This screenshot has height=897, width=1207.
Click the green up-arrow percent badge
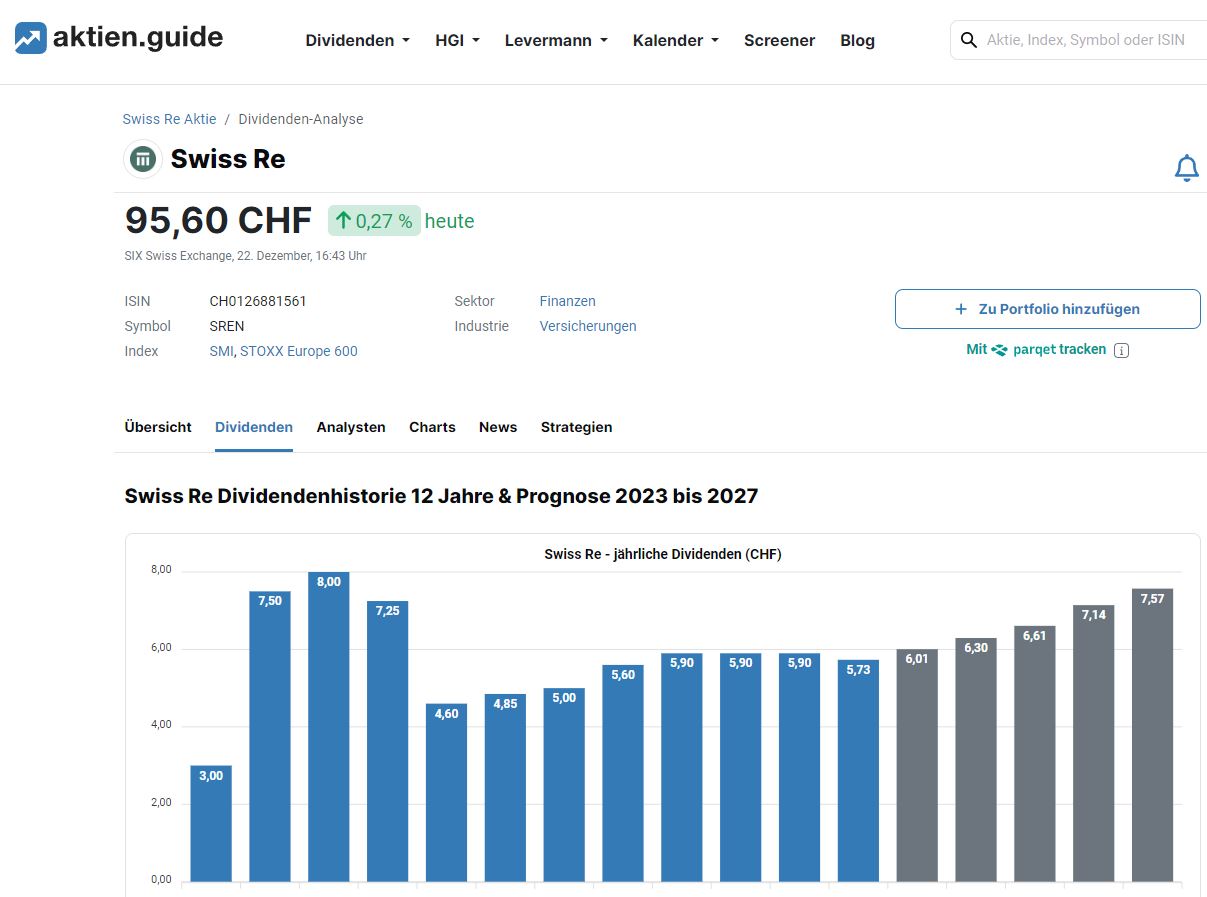pyautogui.click(x=374, y=221)
